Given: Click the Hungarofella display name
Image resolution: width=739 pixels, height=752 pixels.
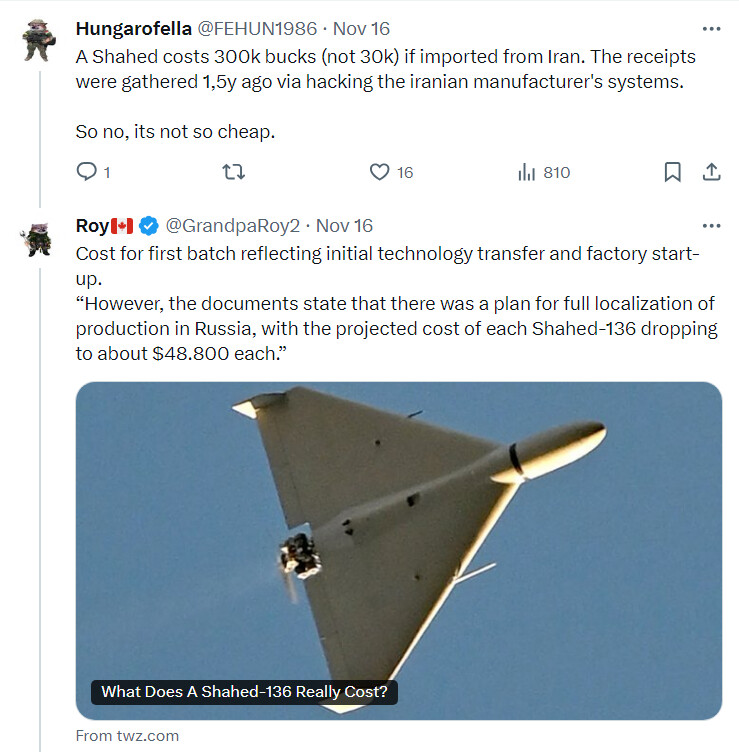Looking at the screenshot, I should coord(134,29).
